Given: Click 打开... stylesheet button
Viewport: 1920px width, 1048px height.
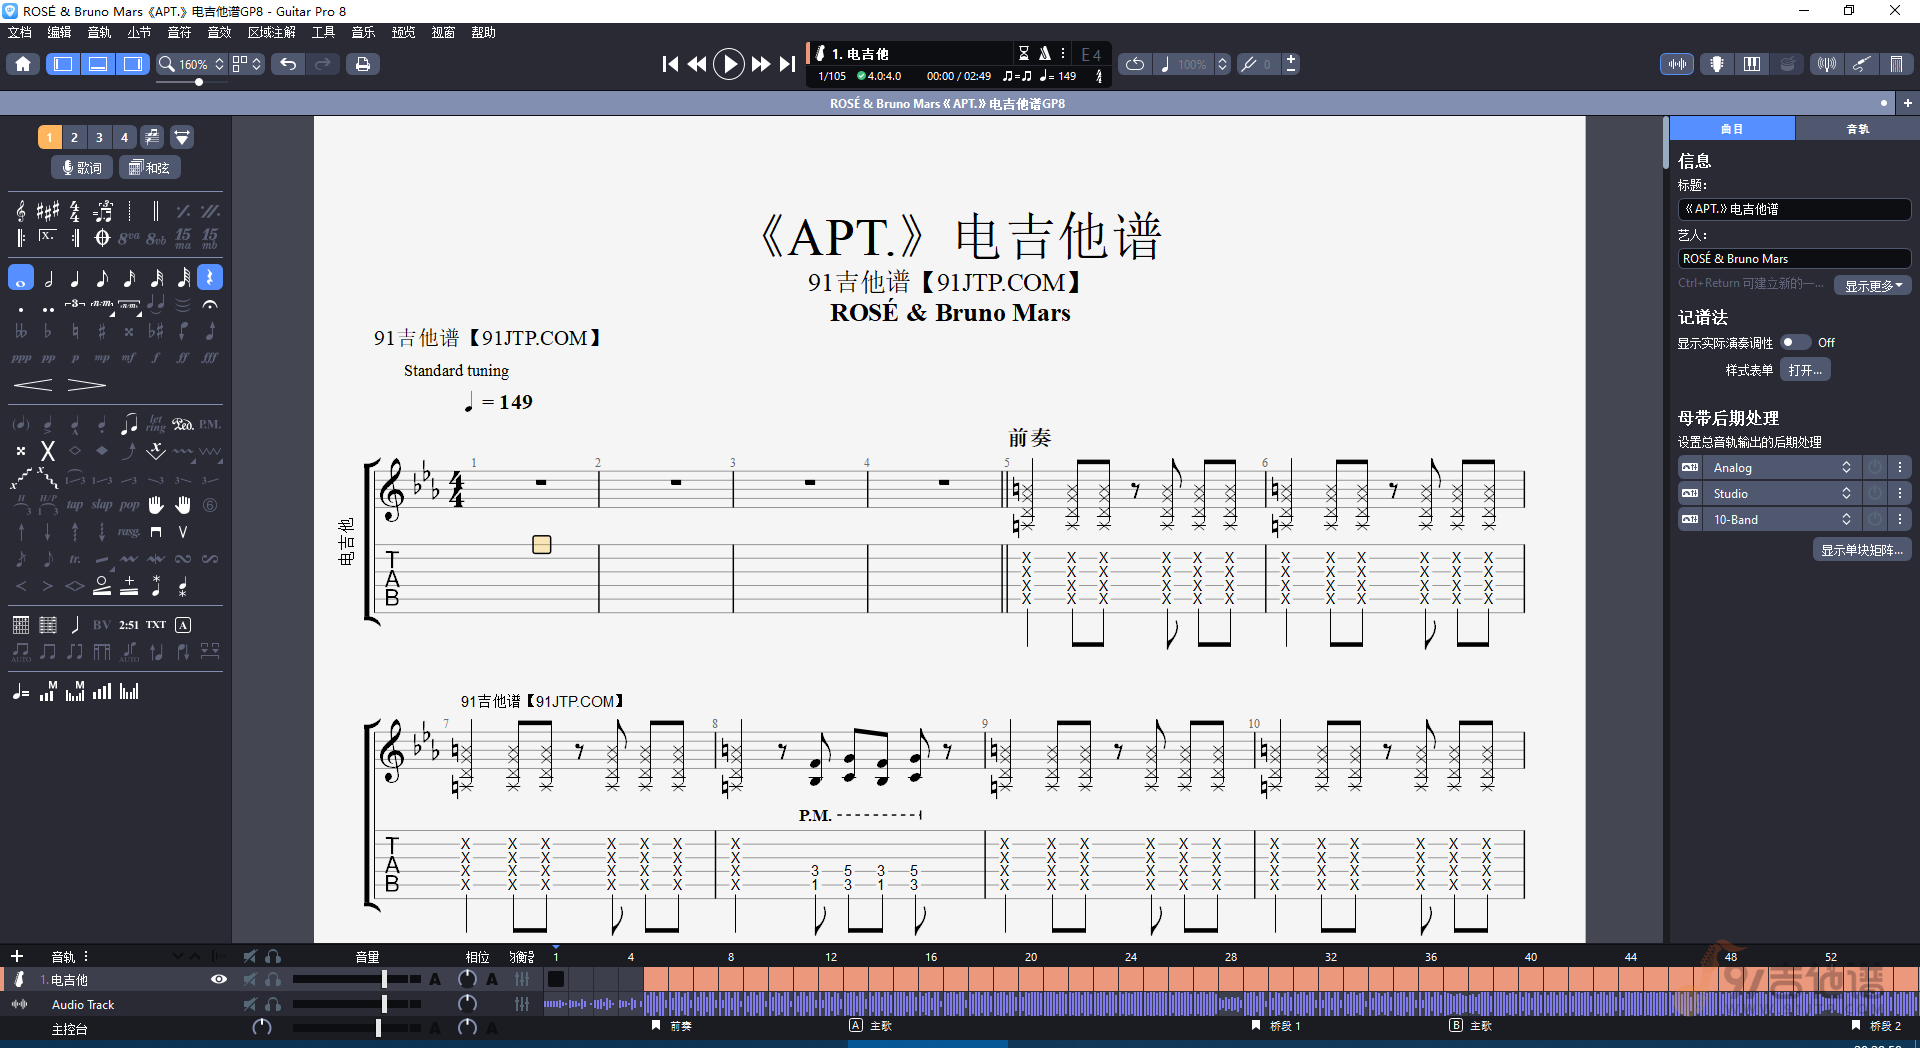Looking at the screenshot, I should click(x=1805, y=370).
